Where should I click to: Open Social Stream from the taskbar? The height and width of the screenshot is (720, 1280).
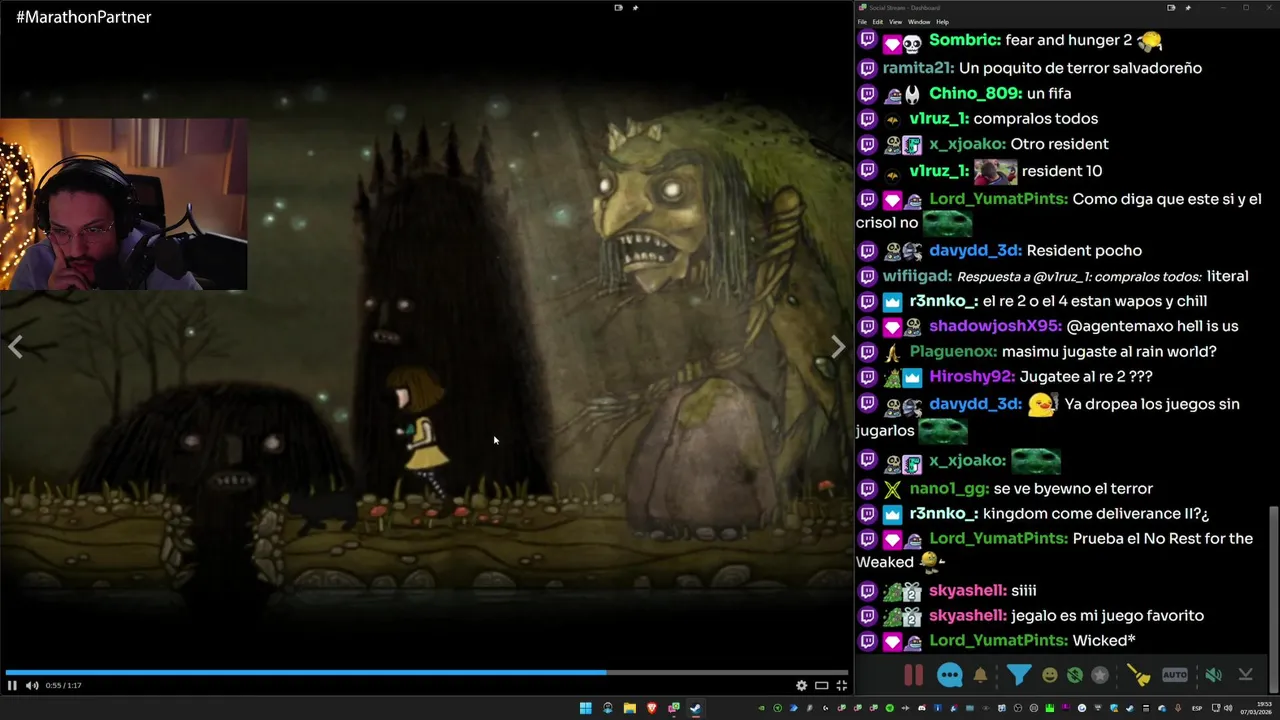point(674,708)
